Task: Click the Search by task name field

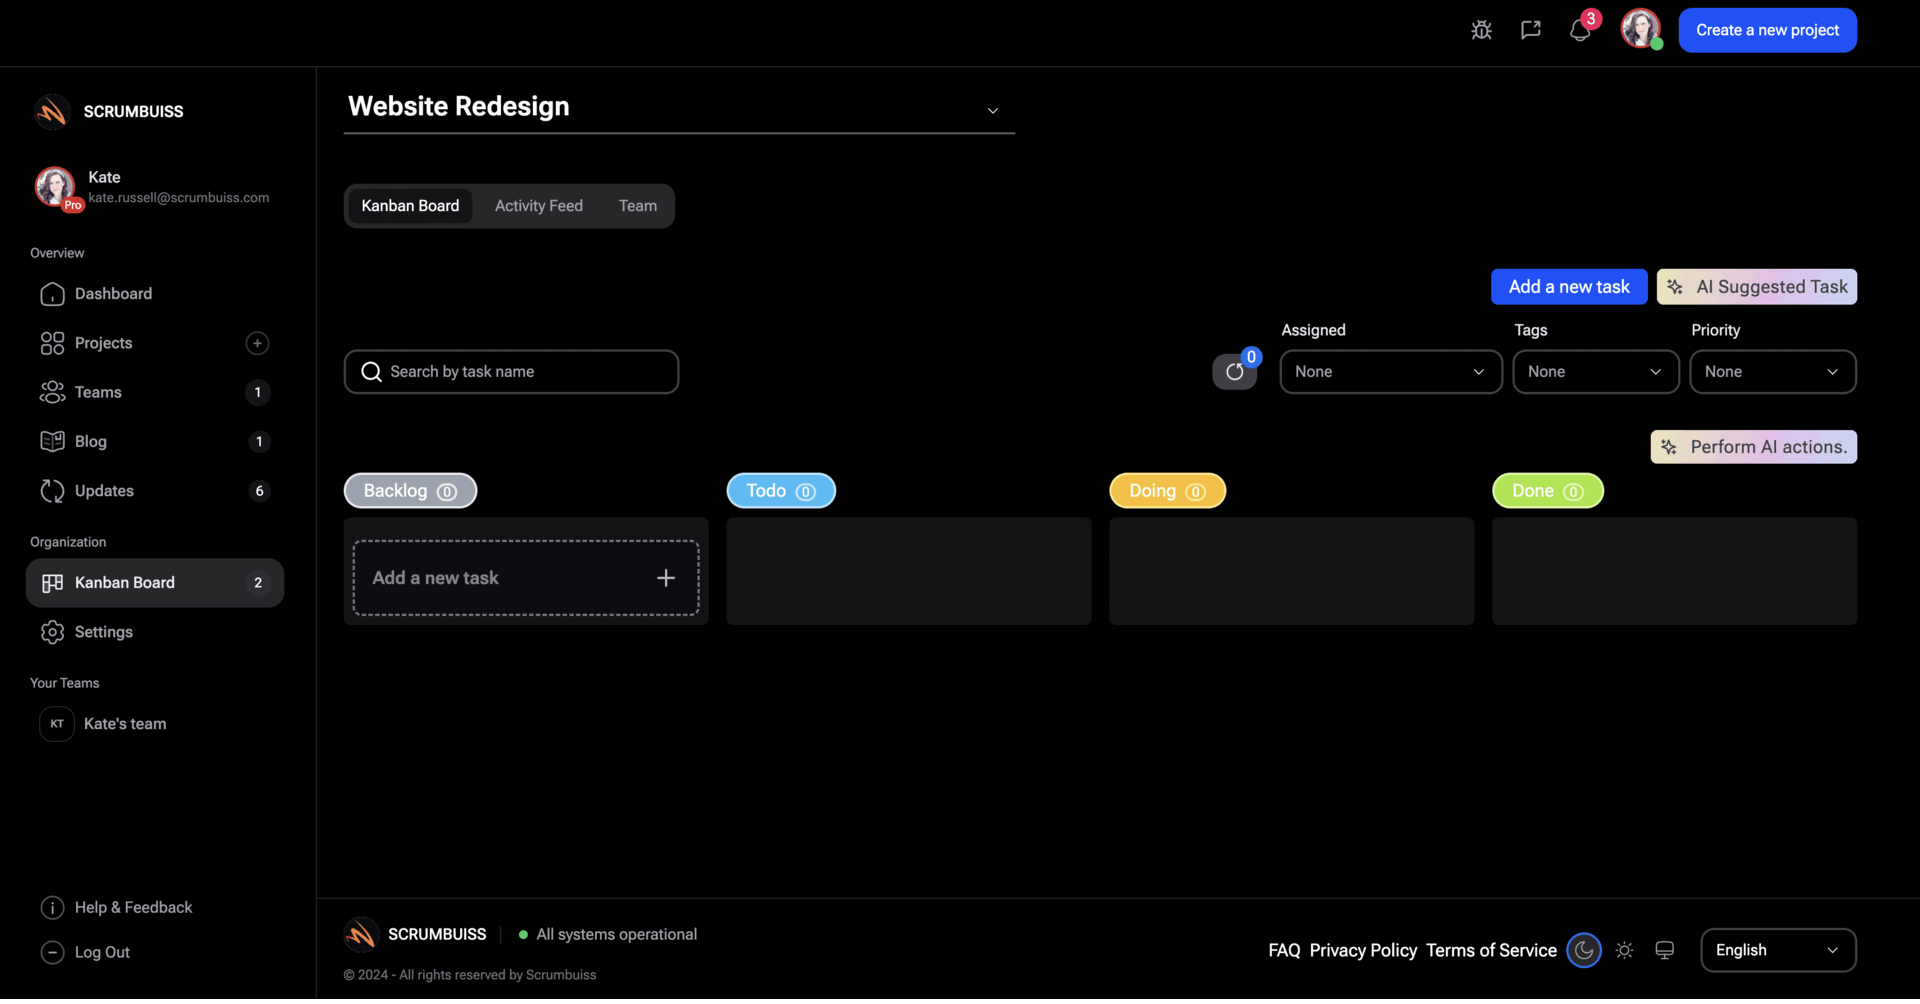Action: 511,371
